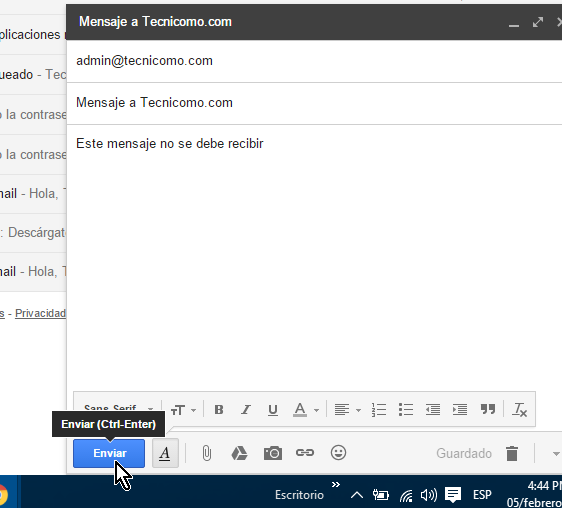Viewport: 562px width, 508px height.
Task: Insert files using Google Drive icon
Action: (x=239, y=453)
